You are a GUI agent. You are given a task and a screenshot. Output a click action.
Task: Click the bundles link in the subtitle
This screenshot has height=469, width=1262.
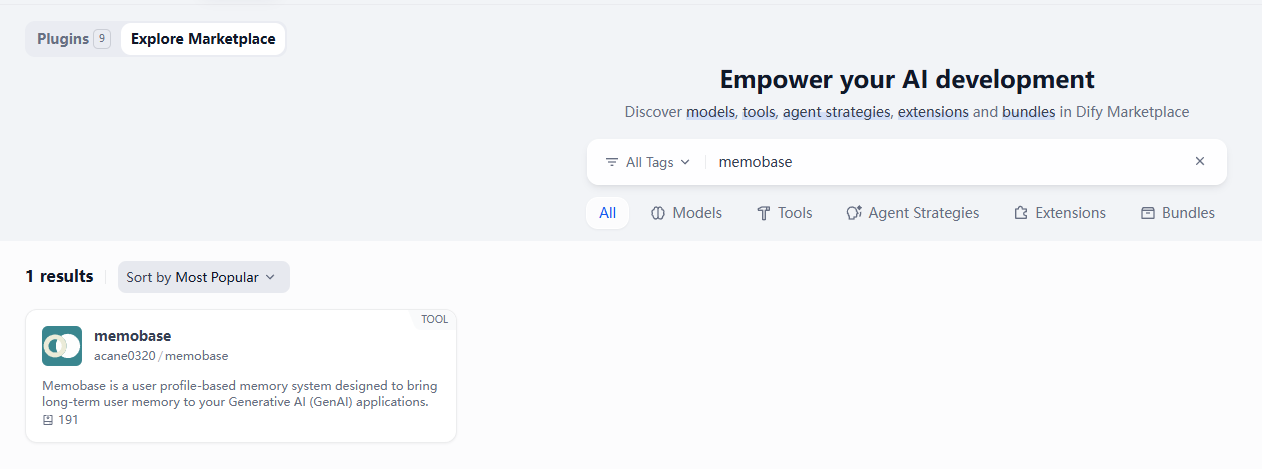tap(1028, 112)
